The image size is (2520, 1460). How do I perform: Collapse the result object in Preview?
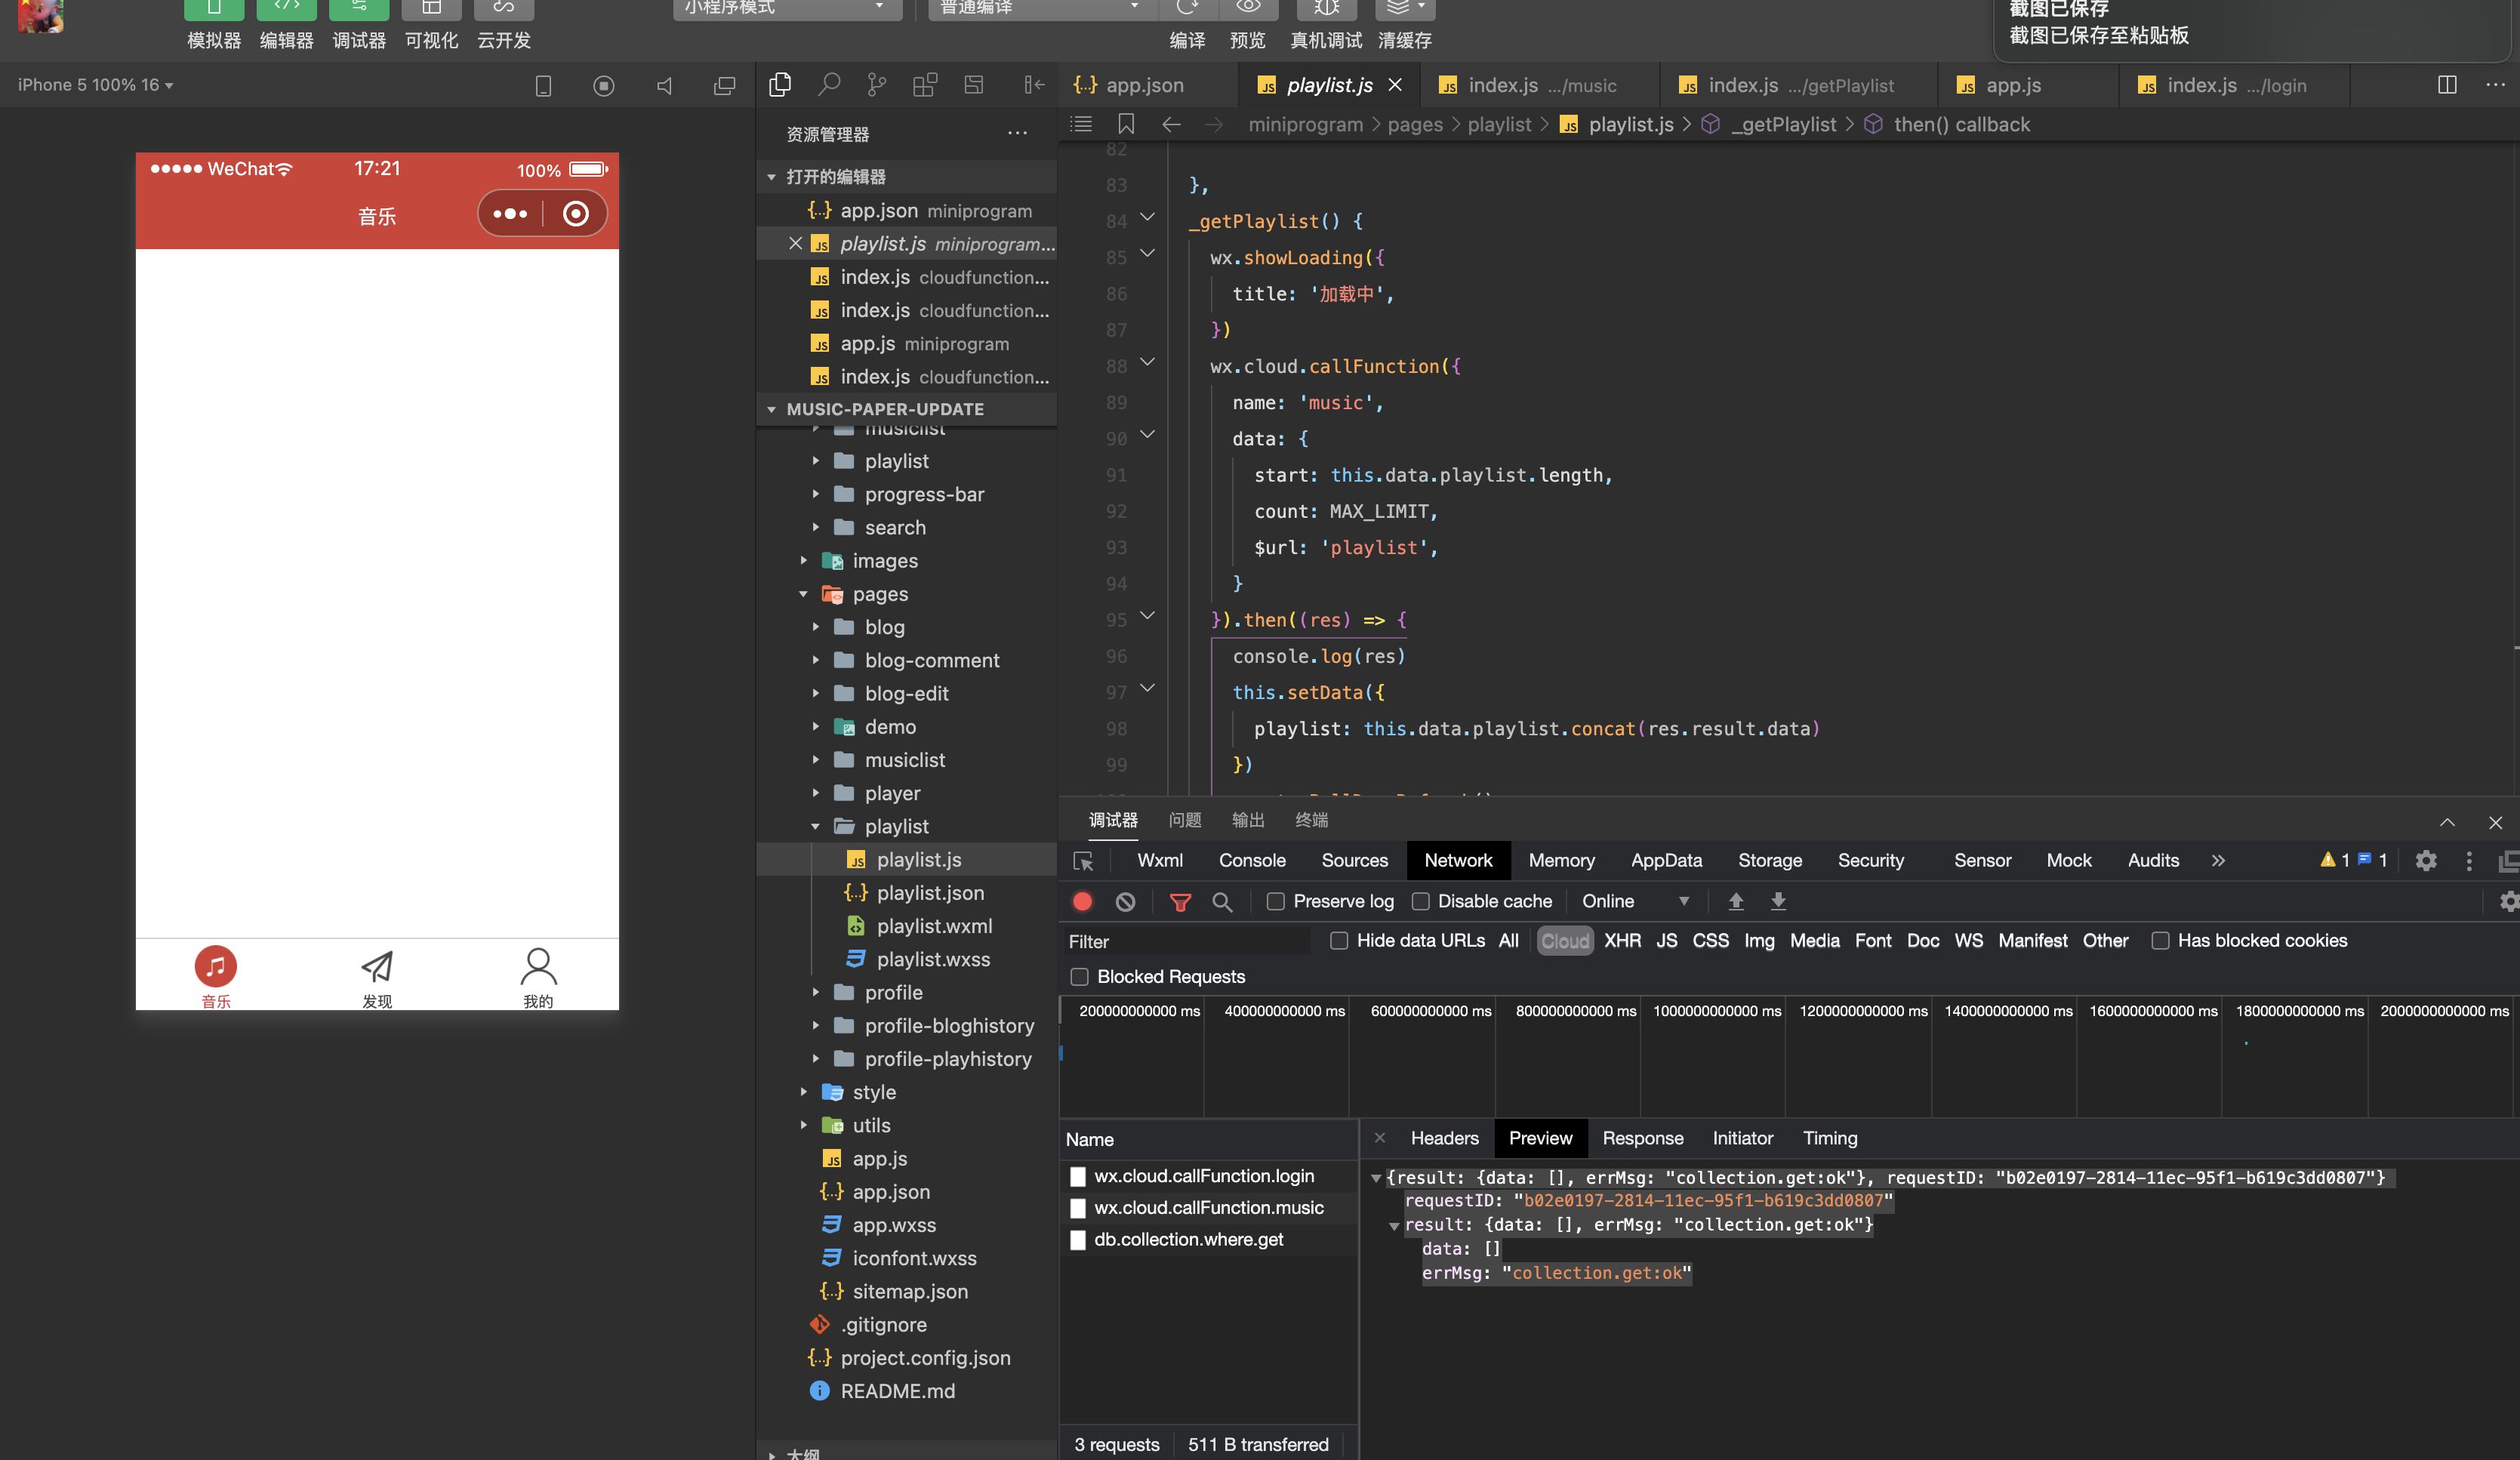[x=1393, y=1226]
